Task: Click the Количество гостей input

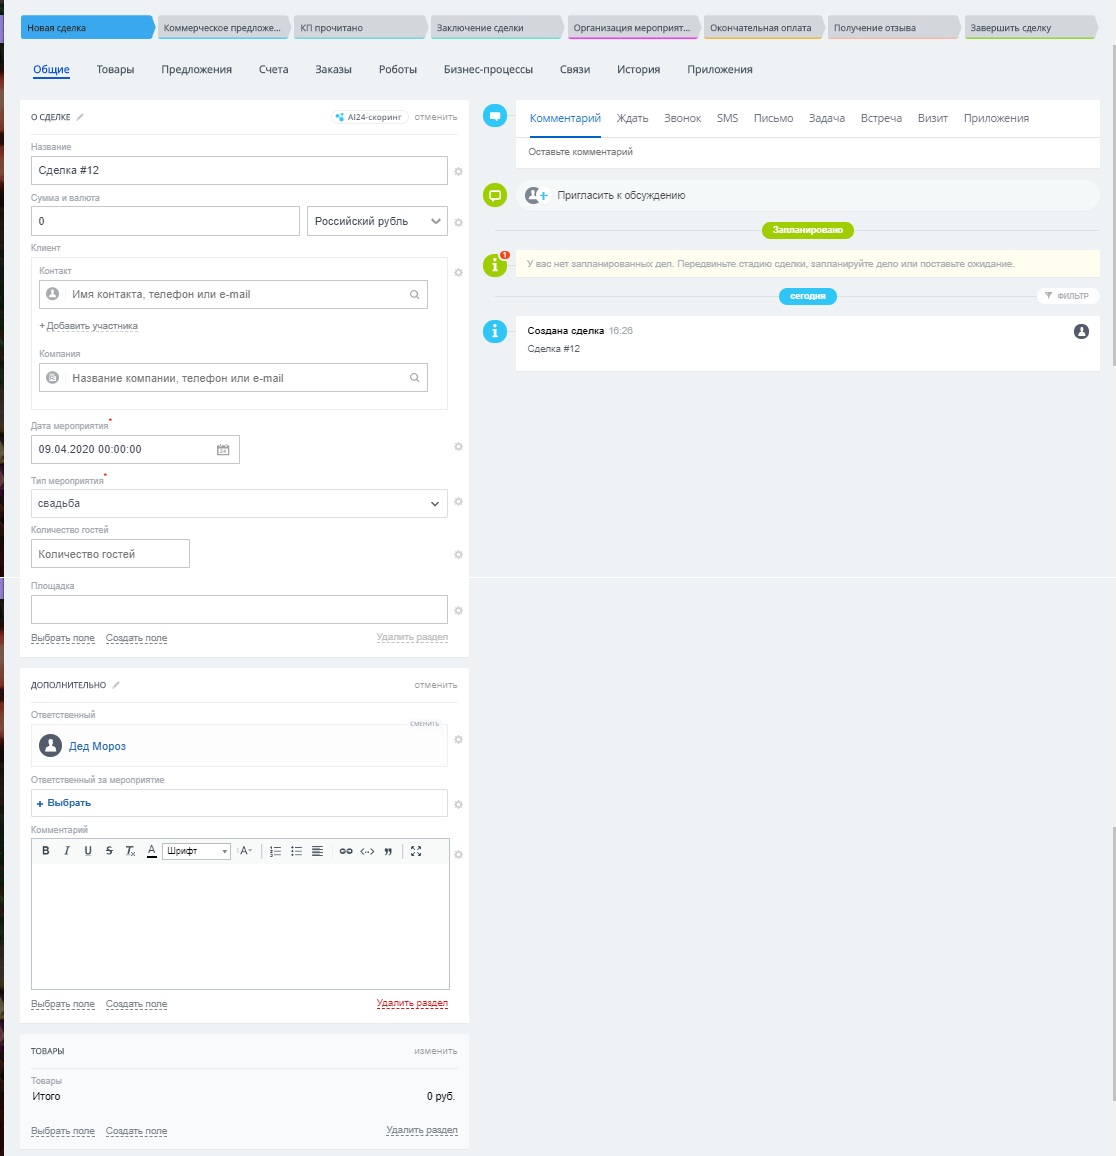Action: [110, 554]
